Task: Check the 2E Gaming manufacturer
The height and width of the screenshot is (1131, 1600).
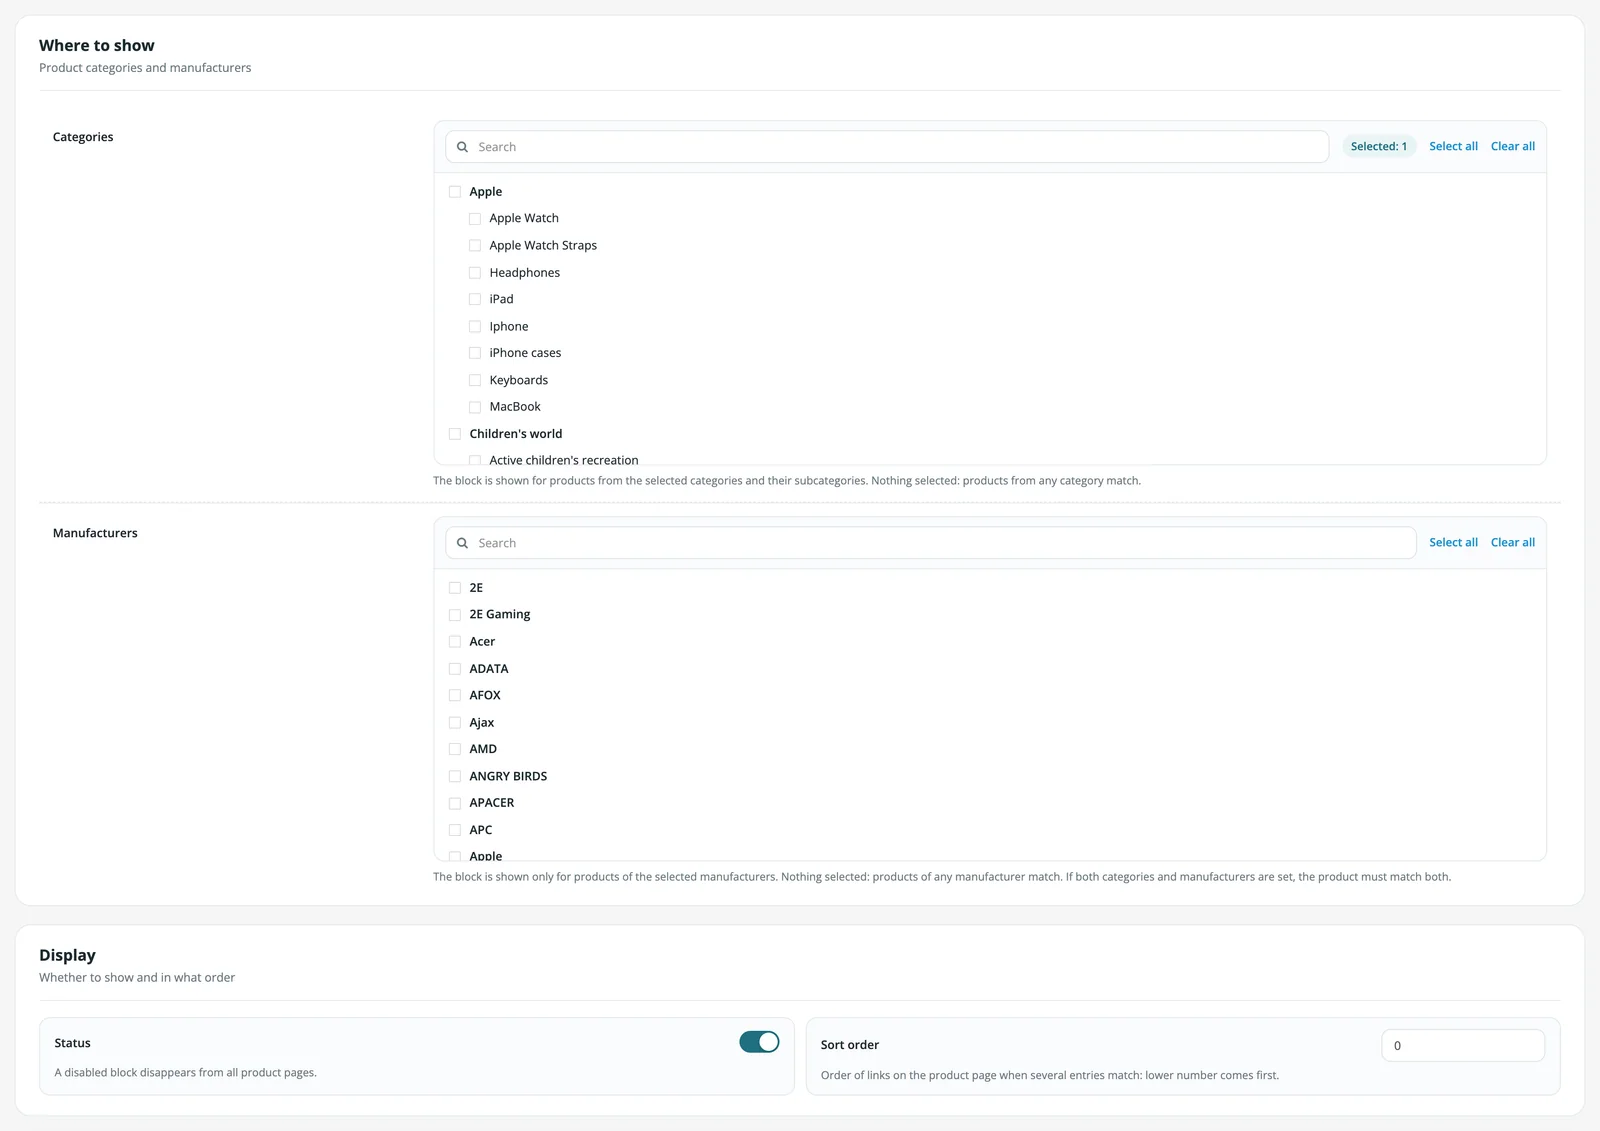Action: [455, 615]
